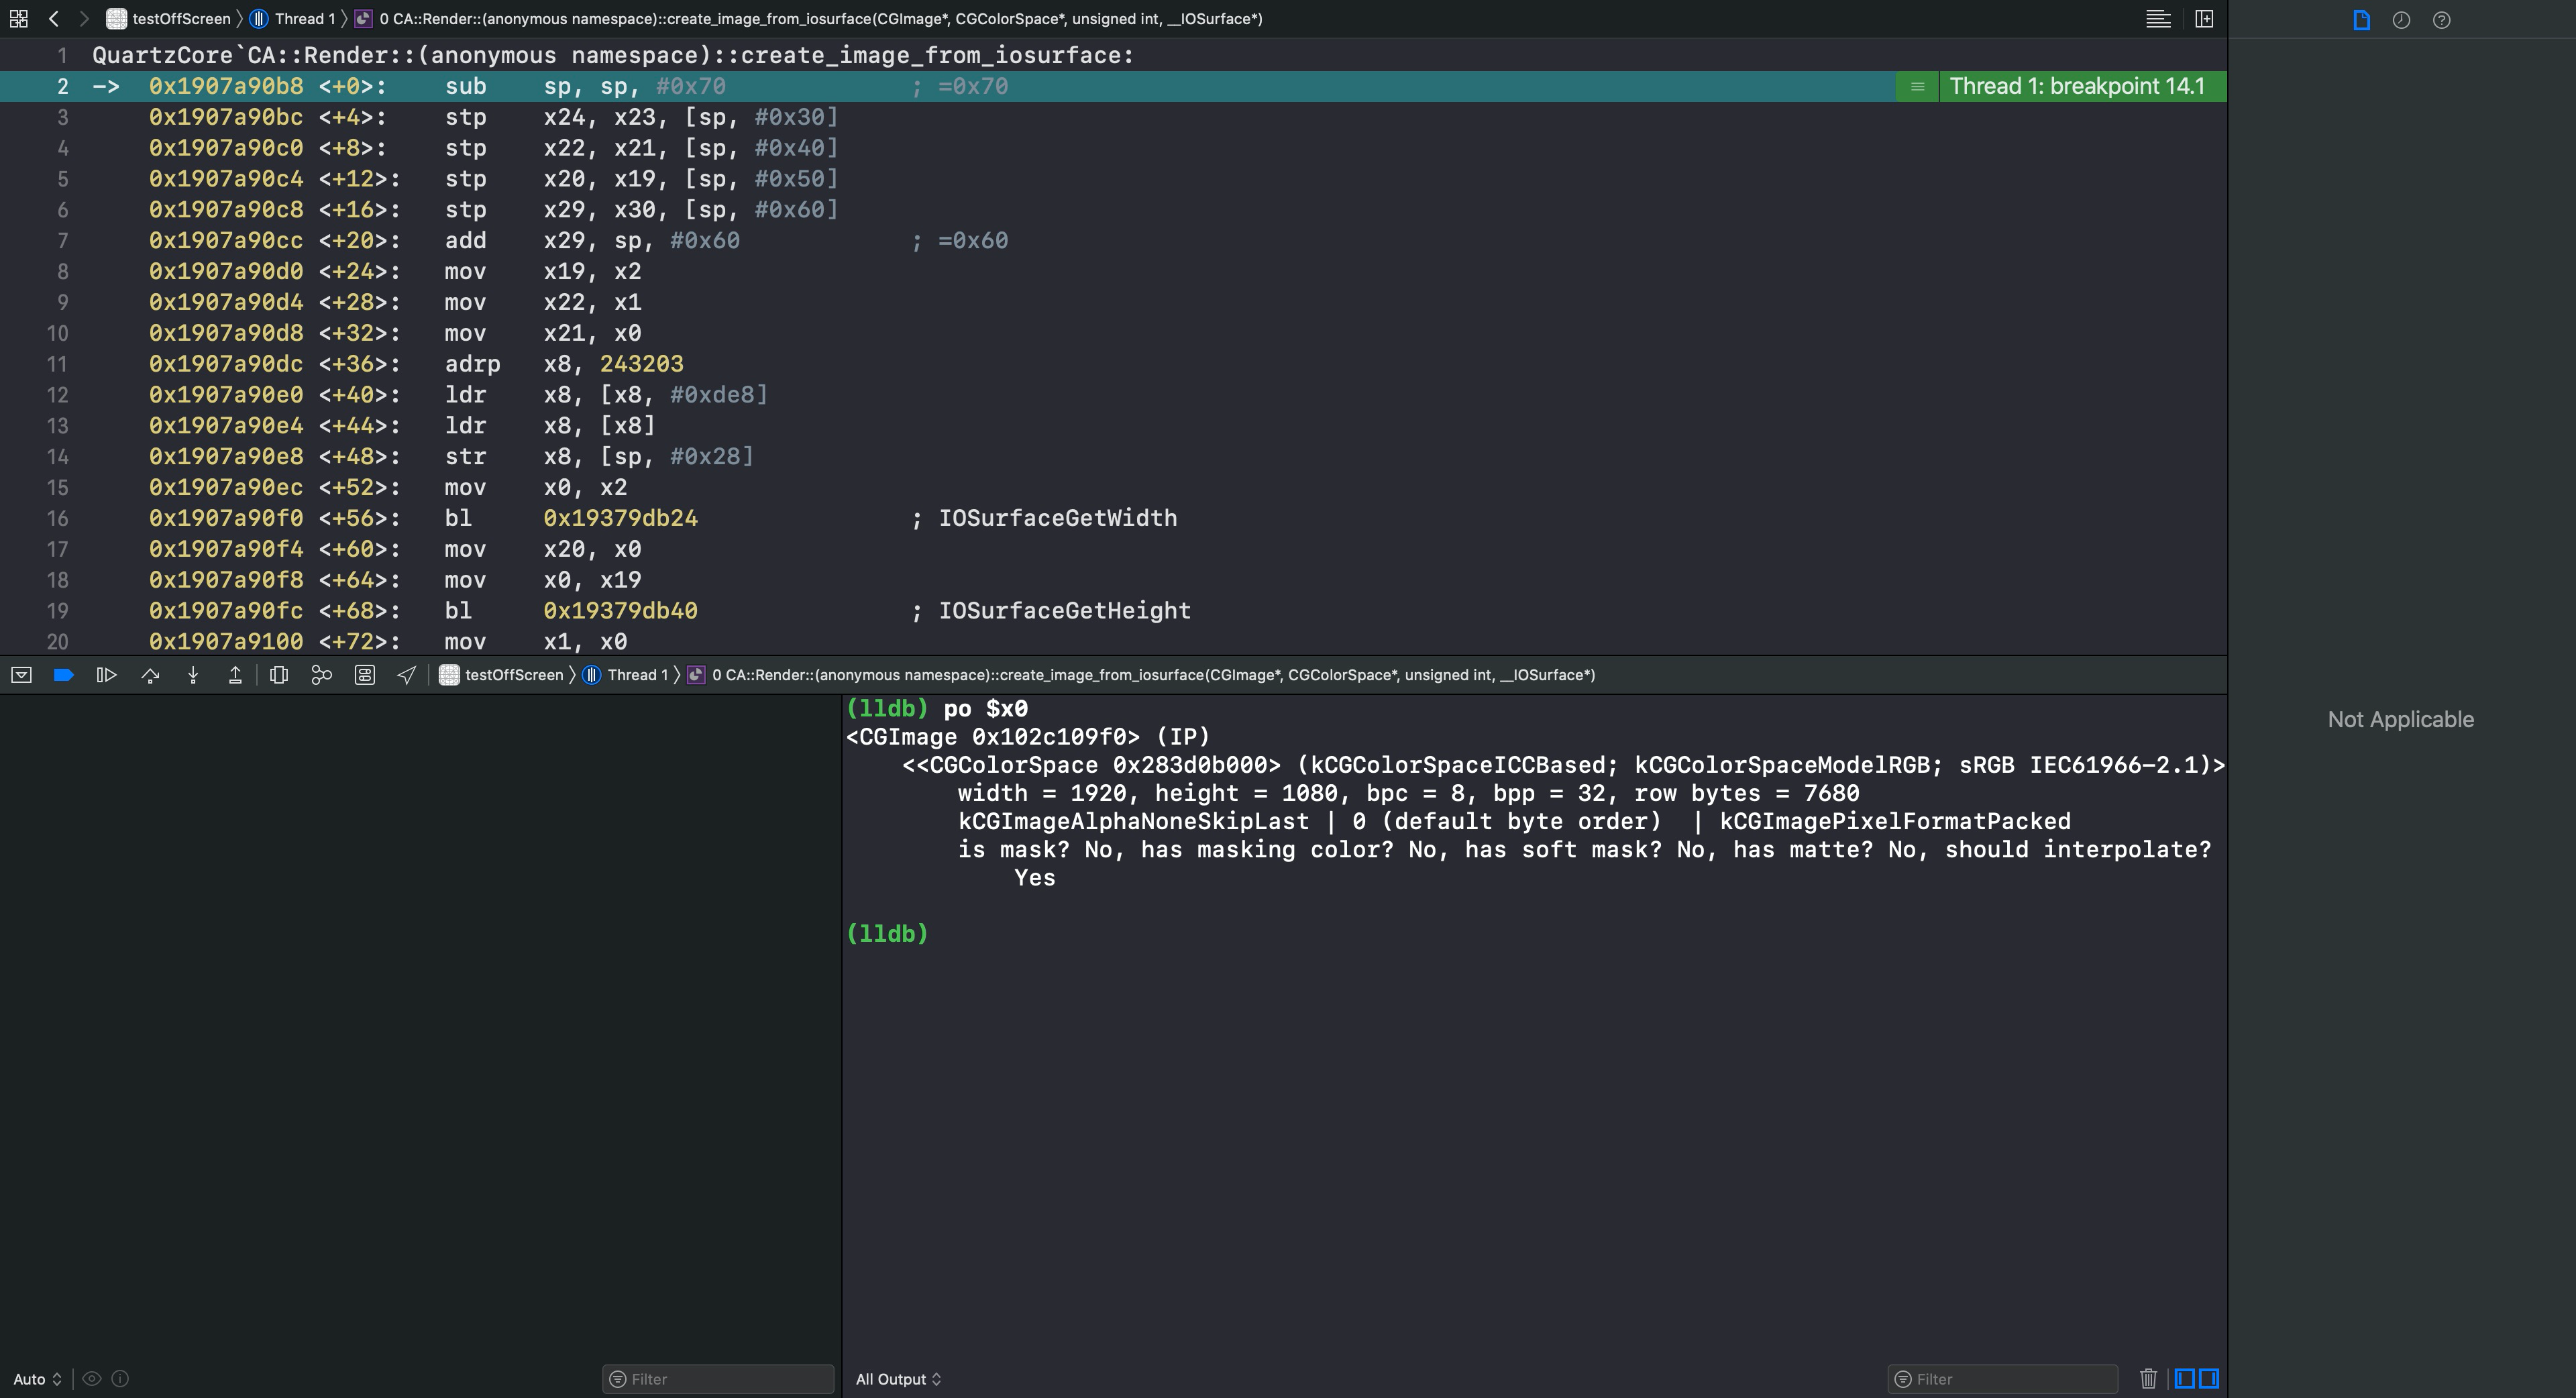Open Thread 1 in debug bar

tap(625, 675)
